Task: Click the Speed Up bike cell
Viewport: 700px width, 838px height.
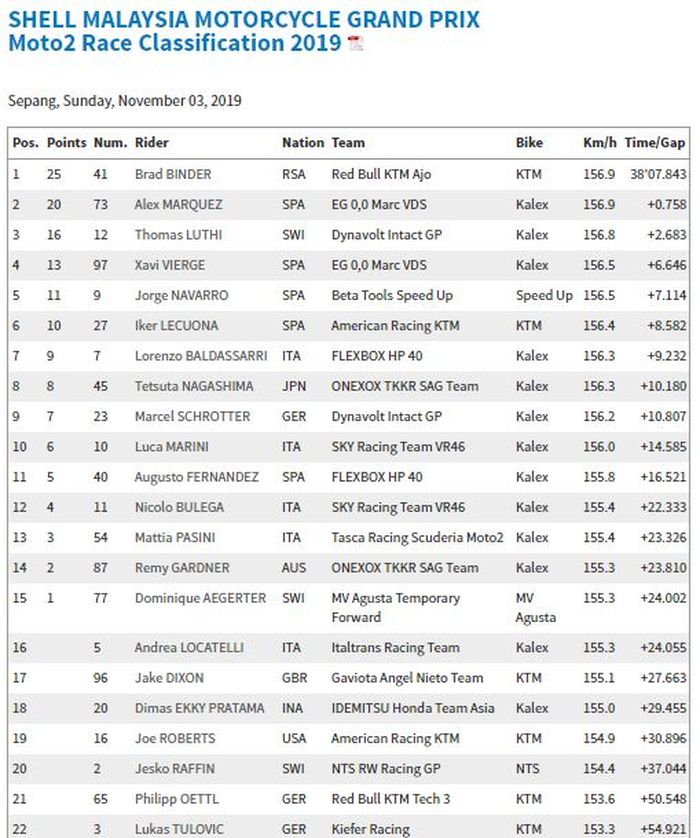Action: (544, 295)
